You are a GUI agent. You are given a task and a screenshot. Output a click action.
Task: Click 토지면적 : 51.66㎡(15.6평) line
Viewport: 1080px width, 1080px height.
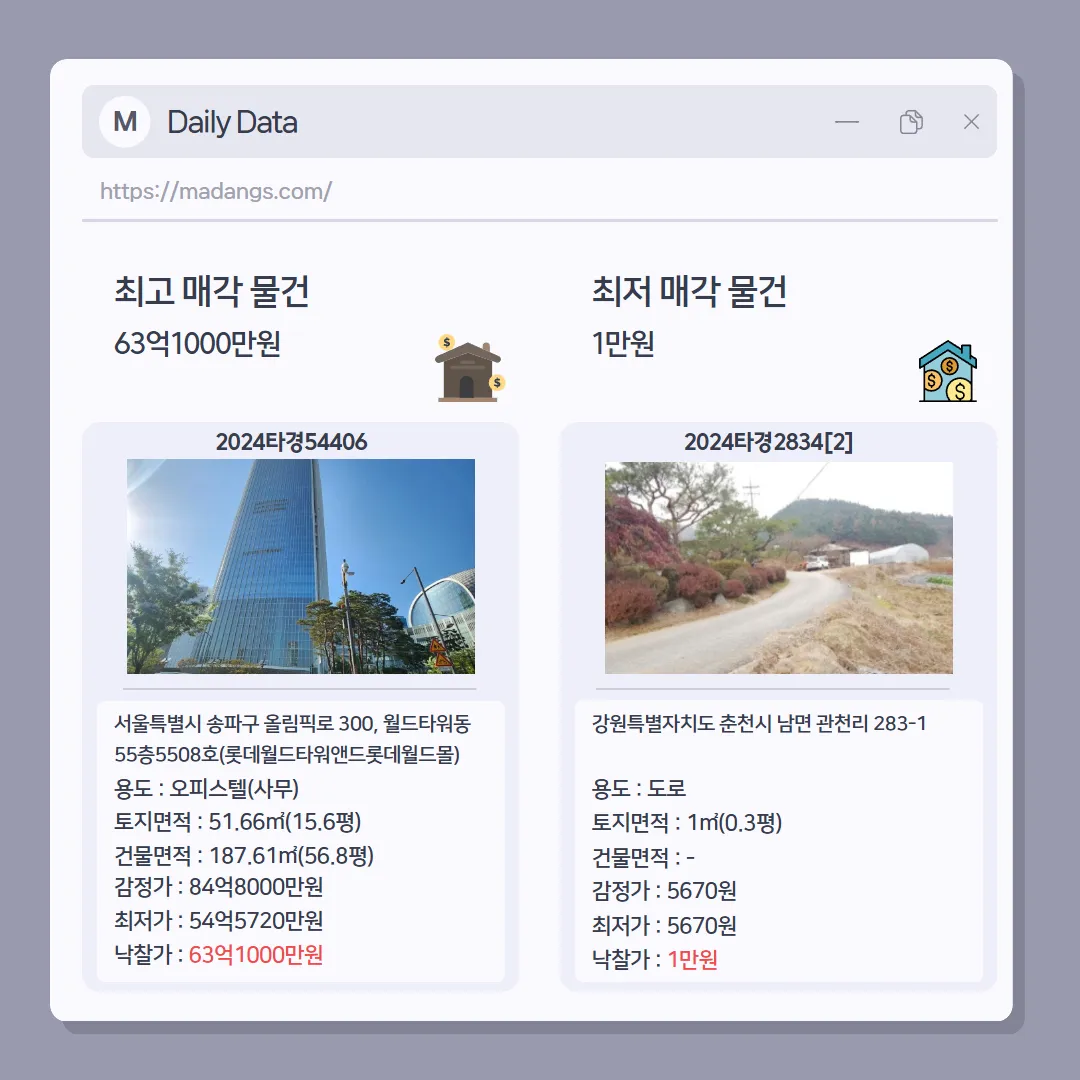pos(238,821)
